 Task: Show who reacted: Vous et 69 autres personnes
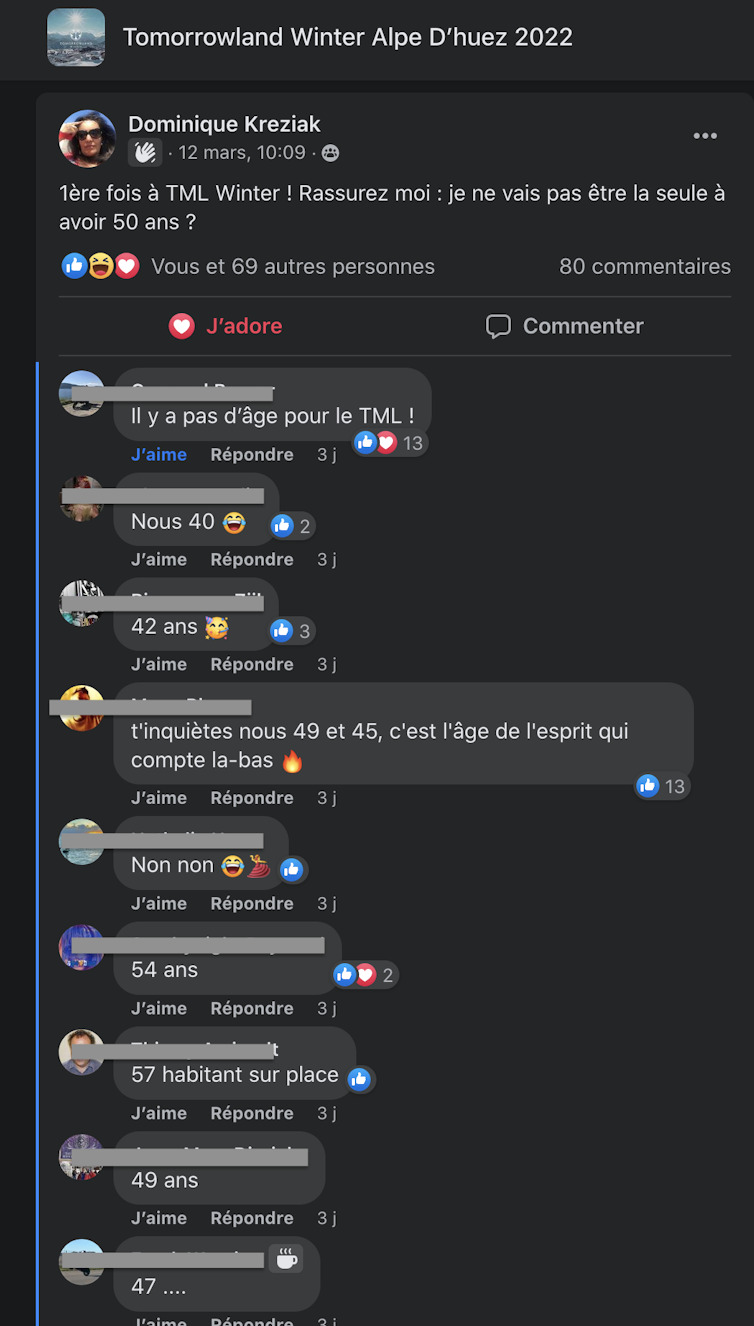[x=293, y=267]
